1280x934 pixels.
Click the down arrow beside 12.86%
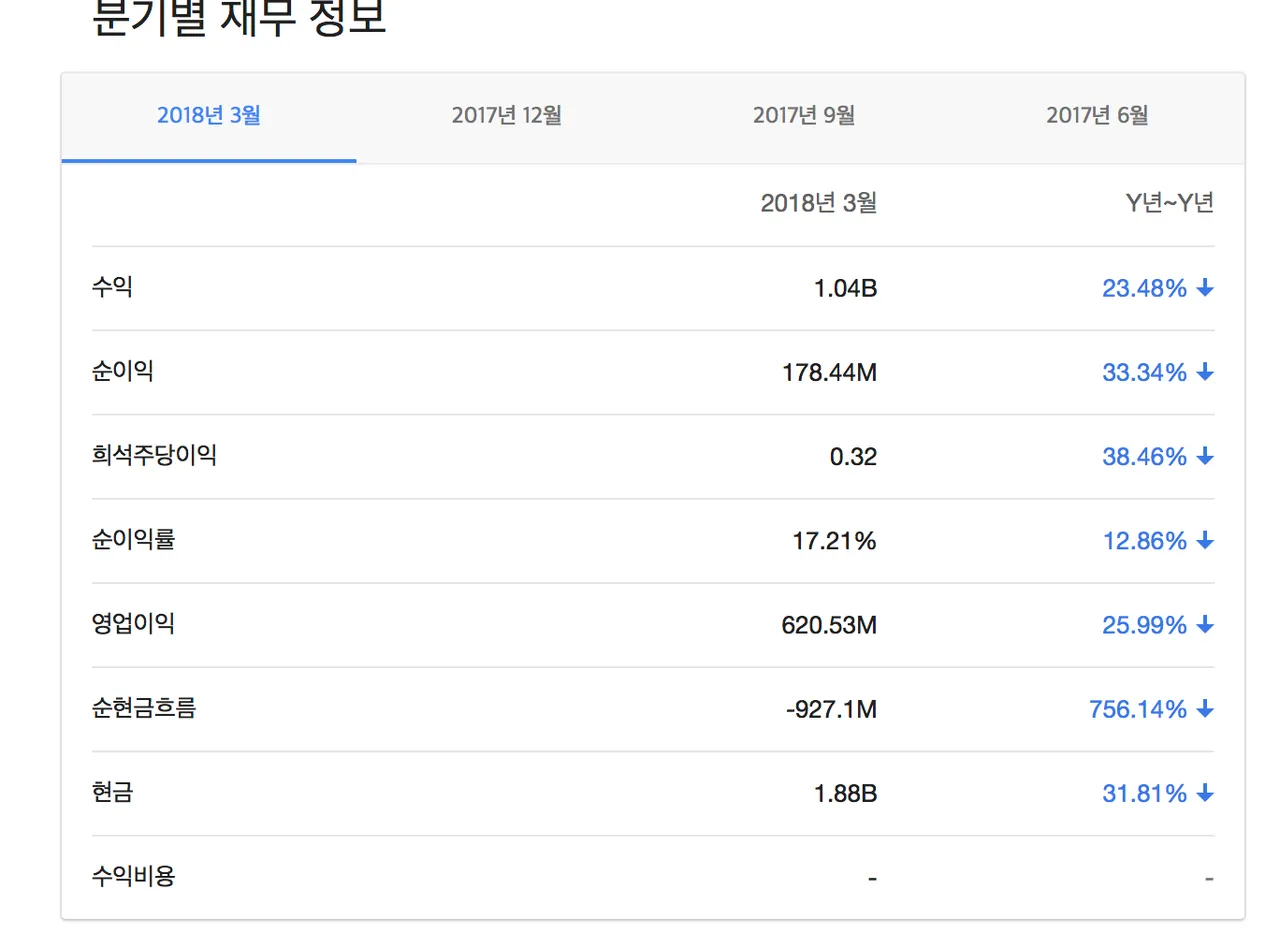[x=1205, y=541]
